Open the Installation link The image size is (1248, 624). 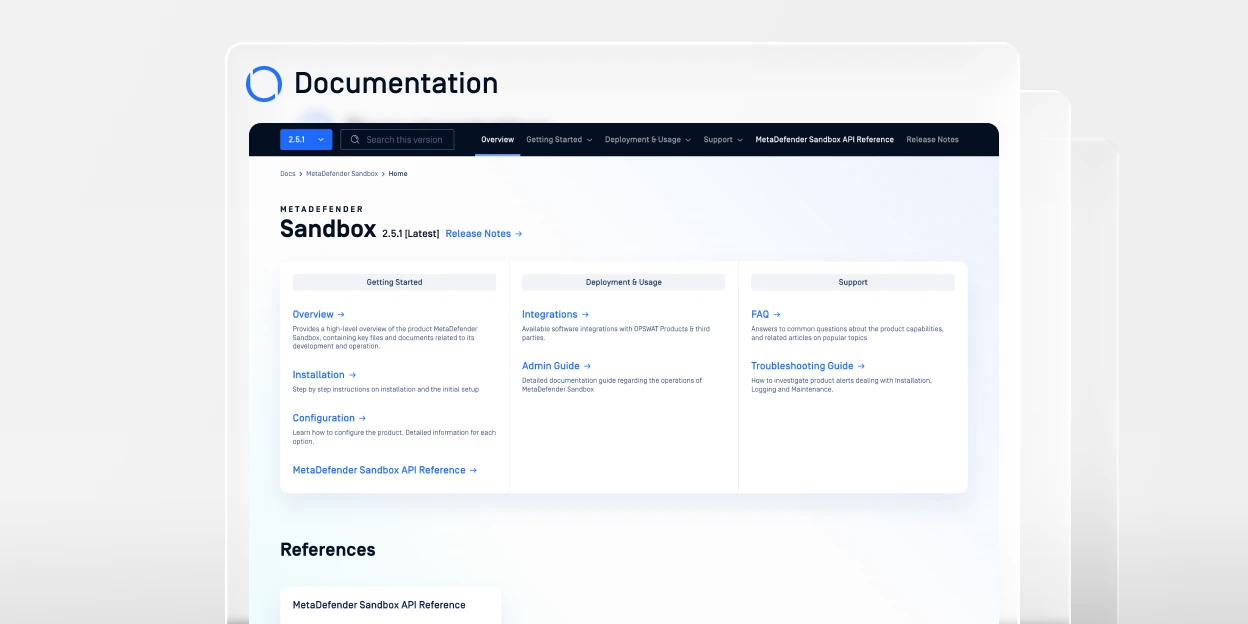pos(324,375)
